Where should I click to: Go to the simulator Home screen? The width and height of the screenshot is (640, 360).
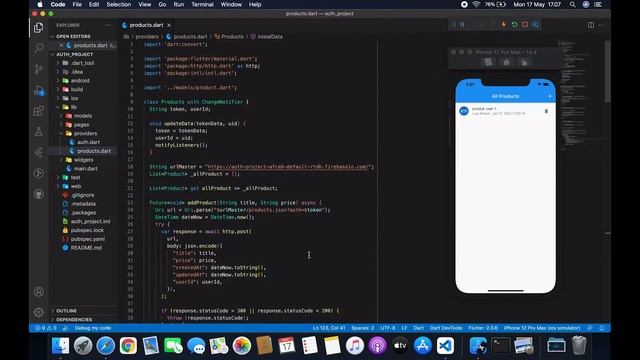(506, 62)
